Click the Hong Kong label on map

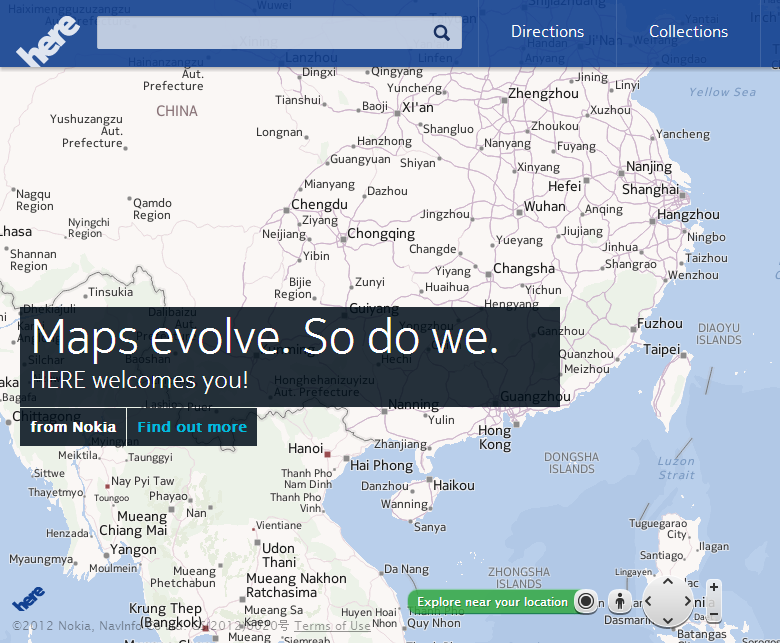(x=494, y=438)
